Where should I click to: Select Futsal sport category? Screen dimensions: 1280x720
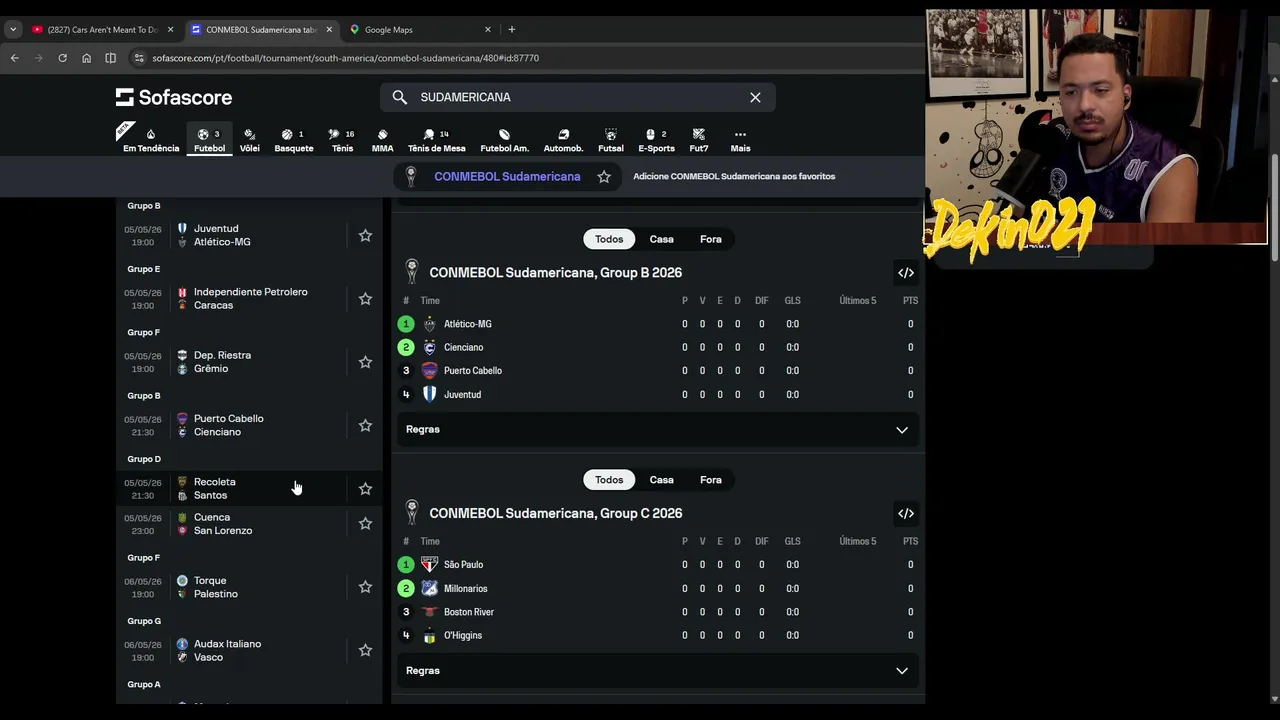click(x=610, y=140)
